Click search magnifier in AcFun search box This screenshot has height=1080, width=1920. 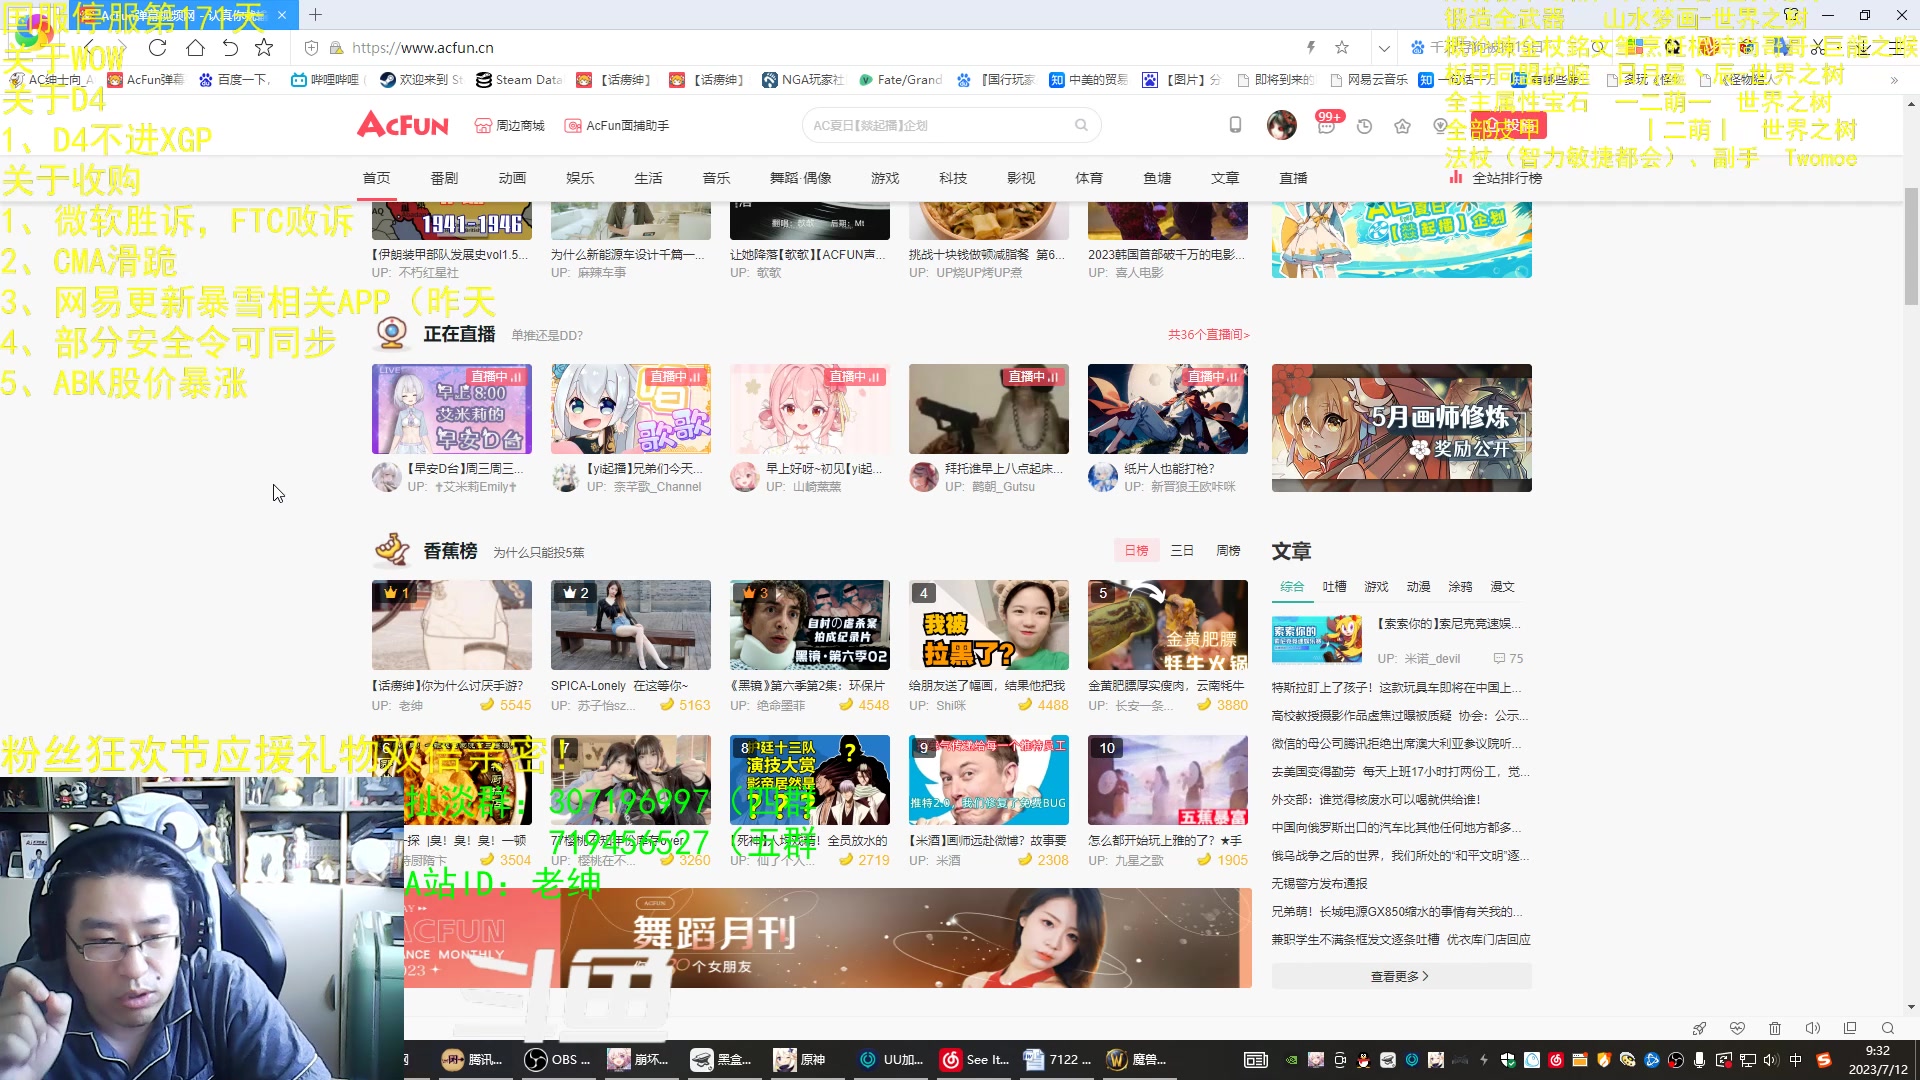pyautogui.click(x=1081, y=125)
